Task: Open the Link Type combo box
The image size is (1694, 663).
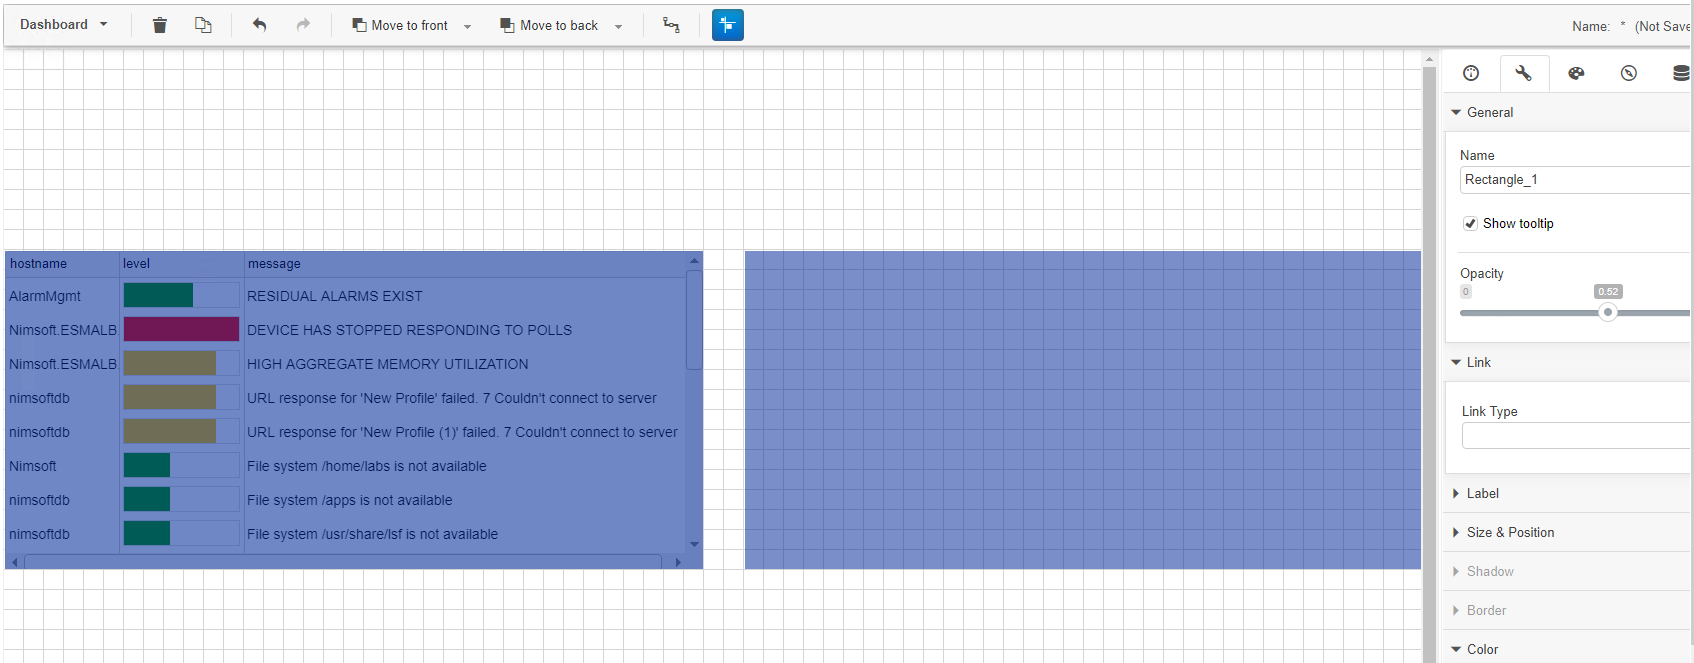Action: (x=1576, y=435)
